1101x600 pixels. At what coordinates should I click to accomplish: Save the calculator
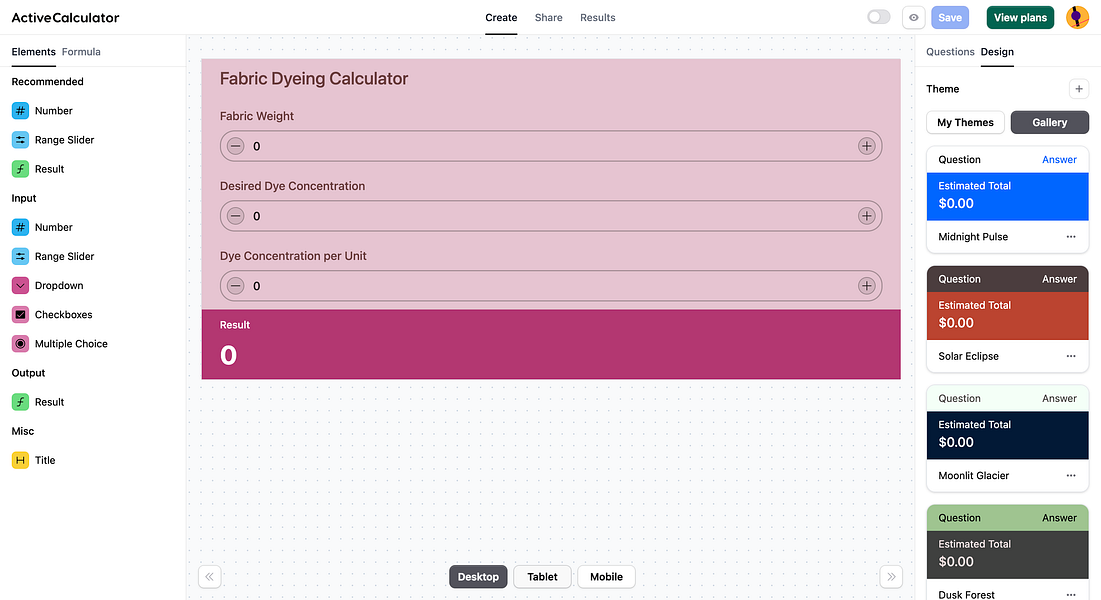click(949, 17)
